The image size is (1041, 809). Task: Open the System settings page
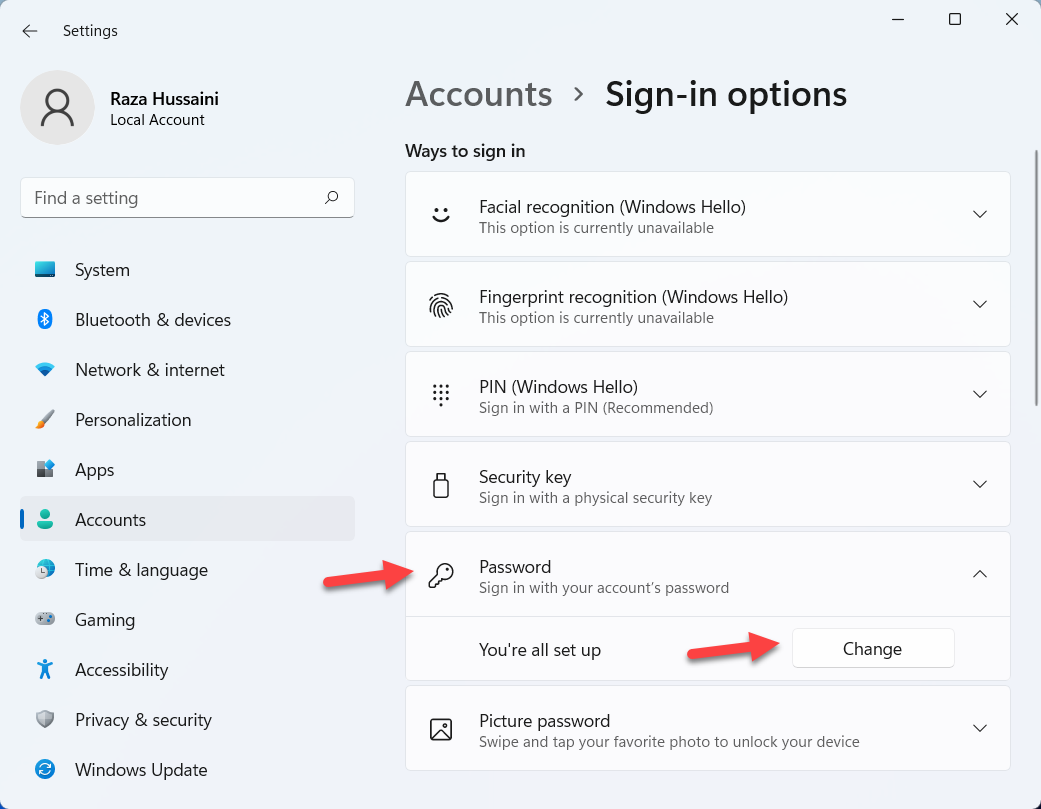(x=102, y=270)
